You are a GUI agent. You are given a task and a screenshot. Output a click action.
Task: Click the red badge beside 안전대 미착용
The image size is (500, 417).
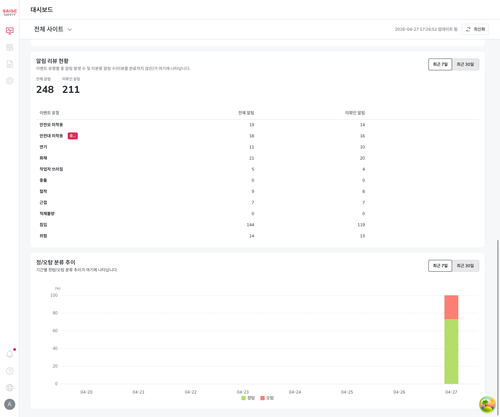73,136
